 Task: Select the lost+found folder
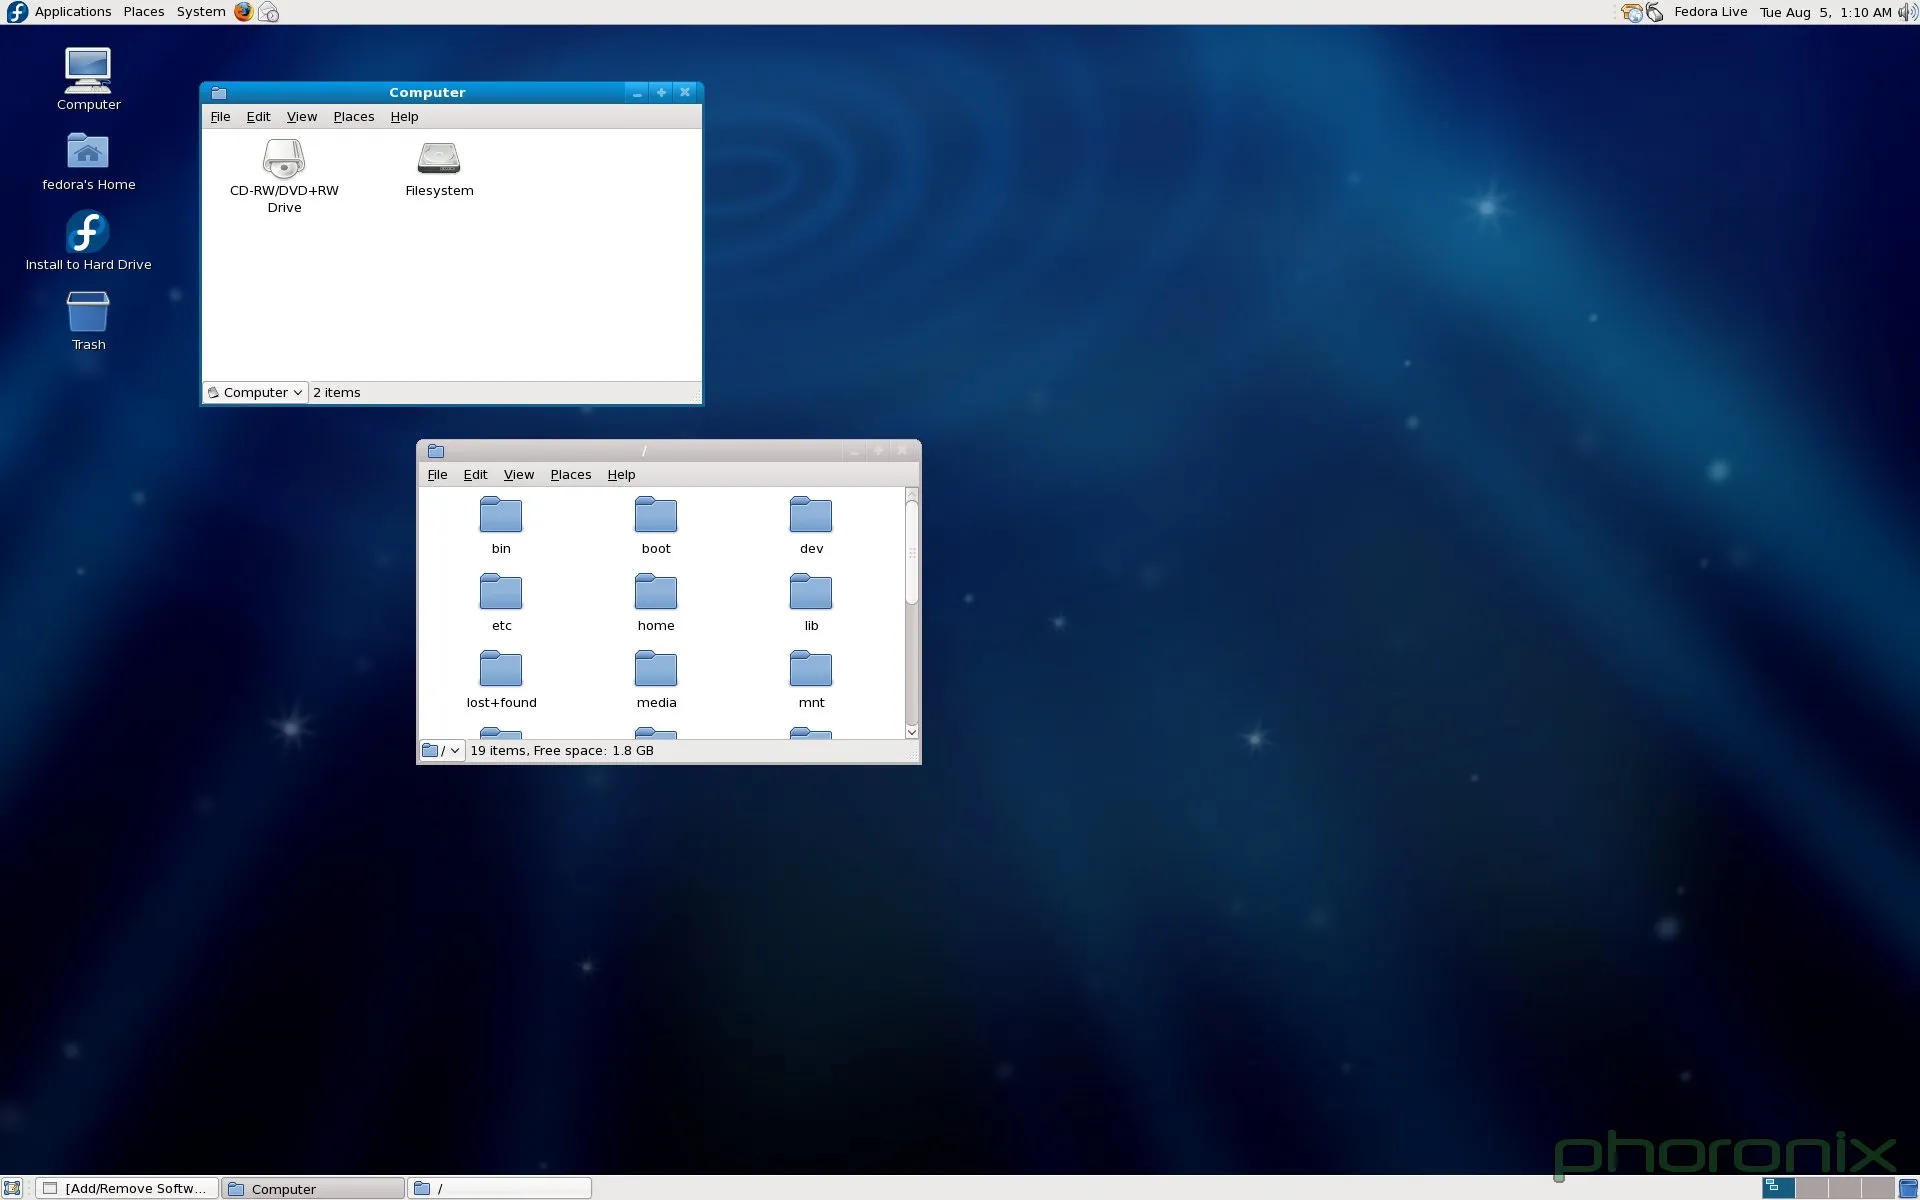click(501, 670)
